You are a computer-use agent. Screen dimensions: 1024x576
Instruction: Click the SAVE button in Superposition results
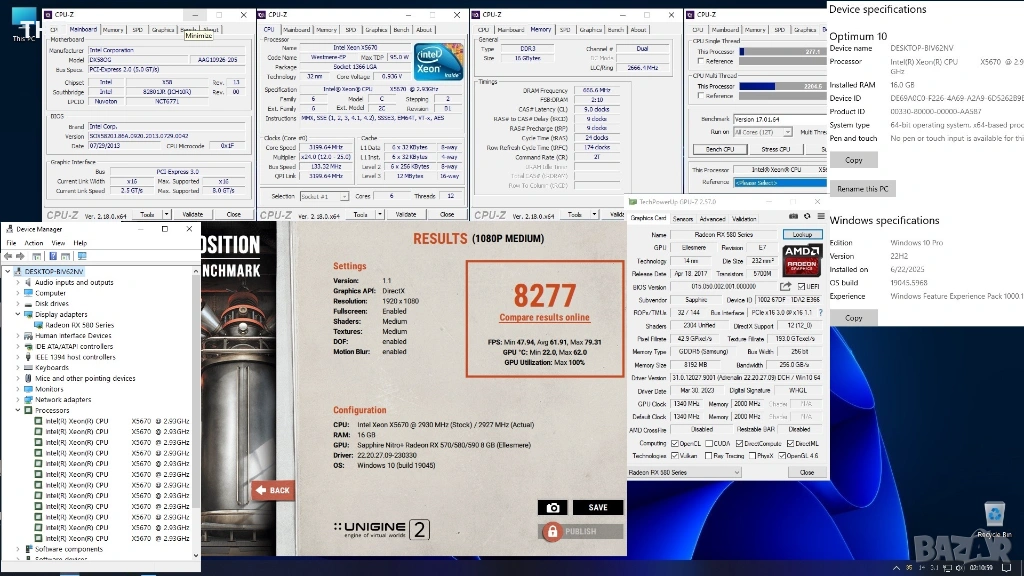(597, 508)
